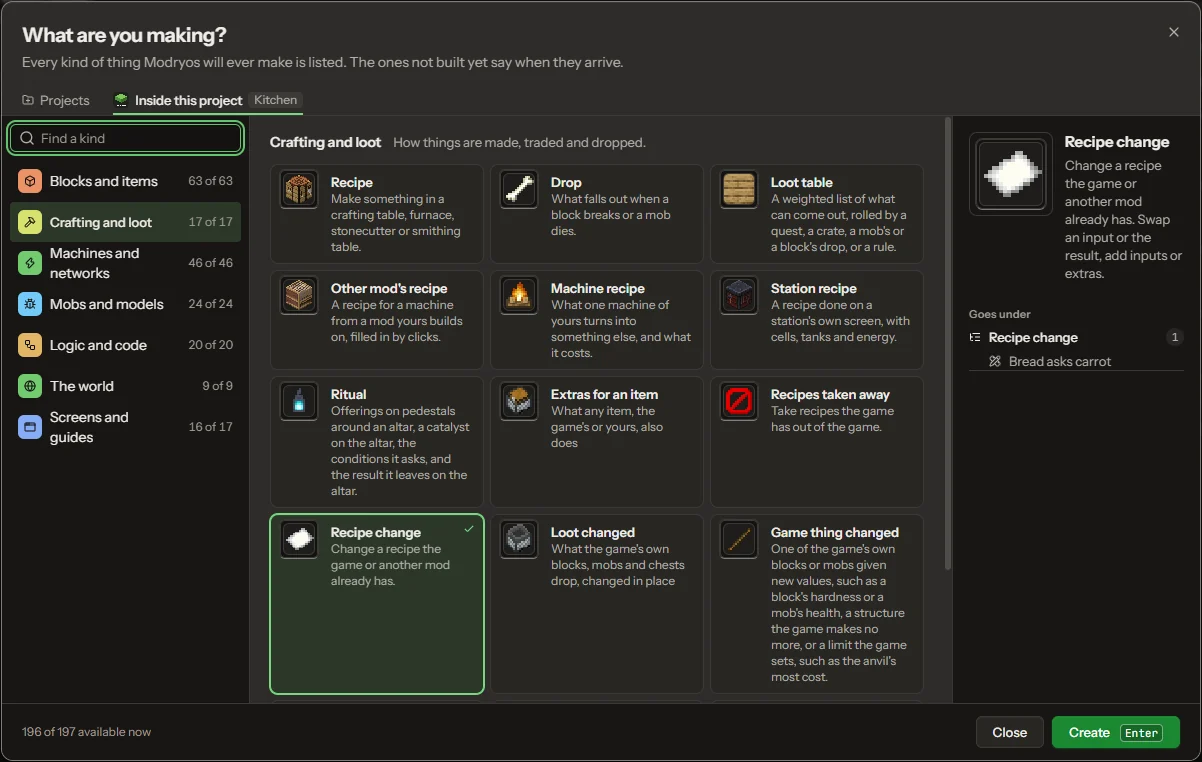The height and width of the screenshot is (762, 1202).
Task: Open the Mobs and models category
Action: pyautogui.click(x=125, y=304)
